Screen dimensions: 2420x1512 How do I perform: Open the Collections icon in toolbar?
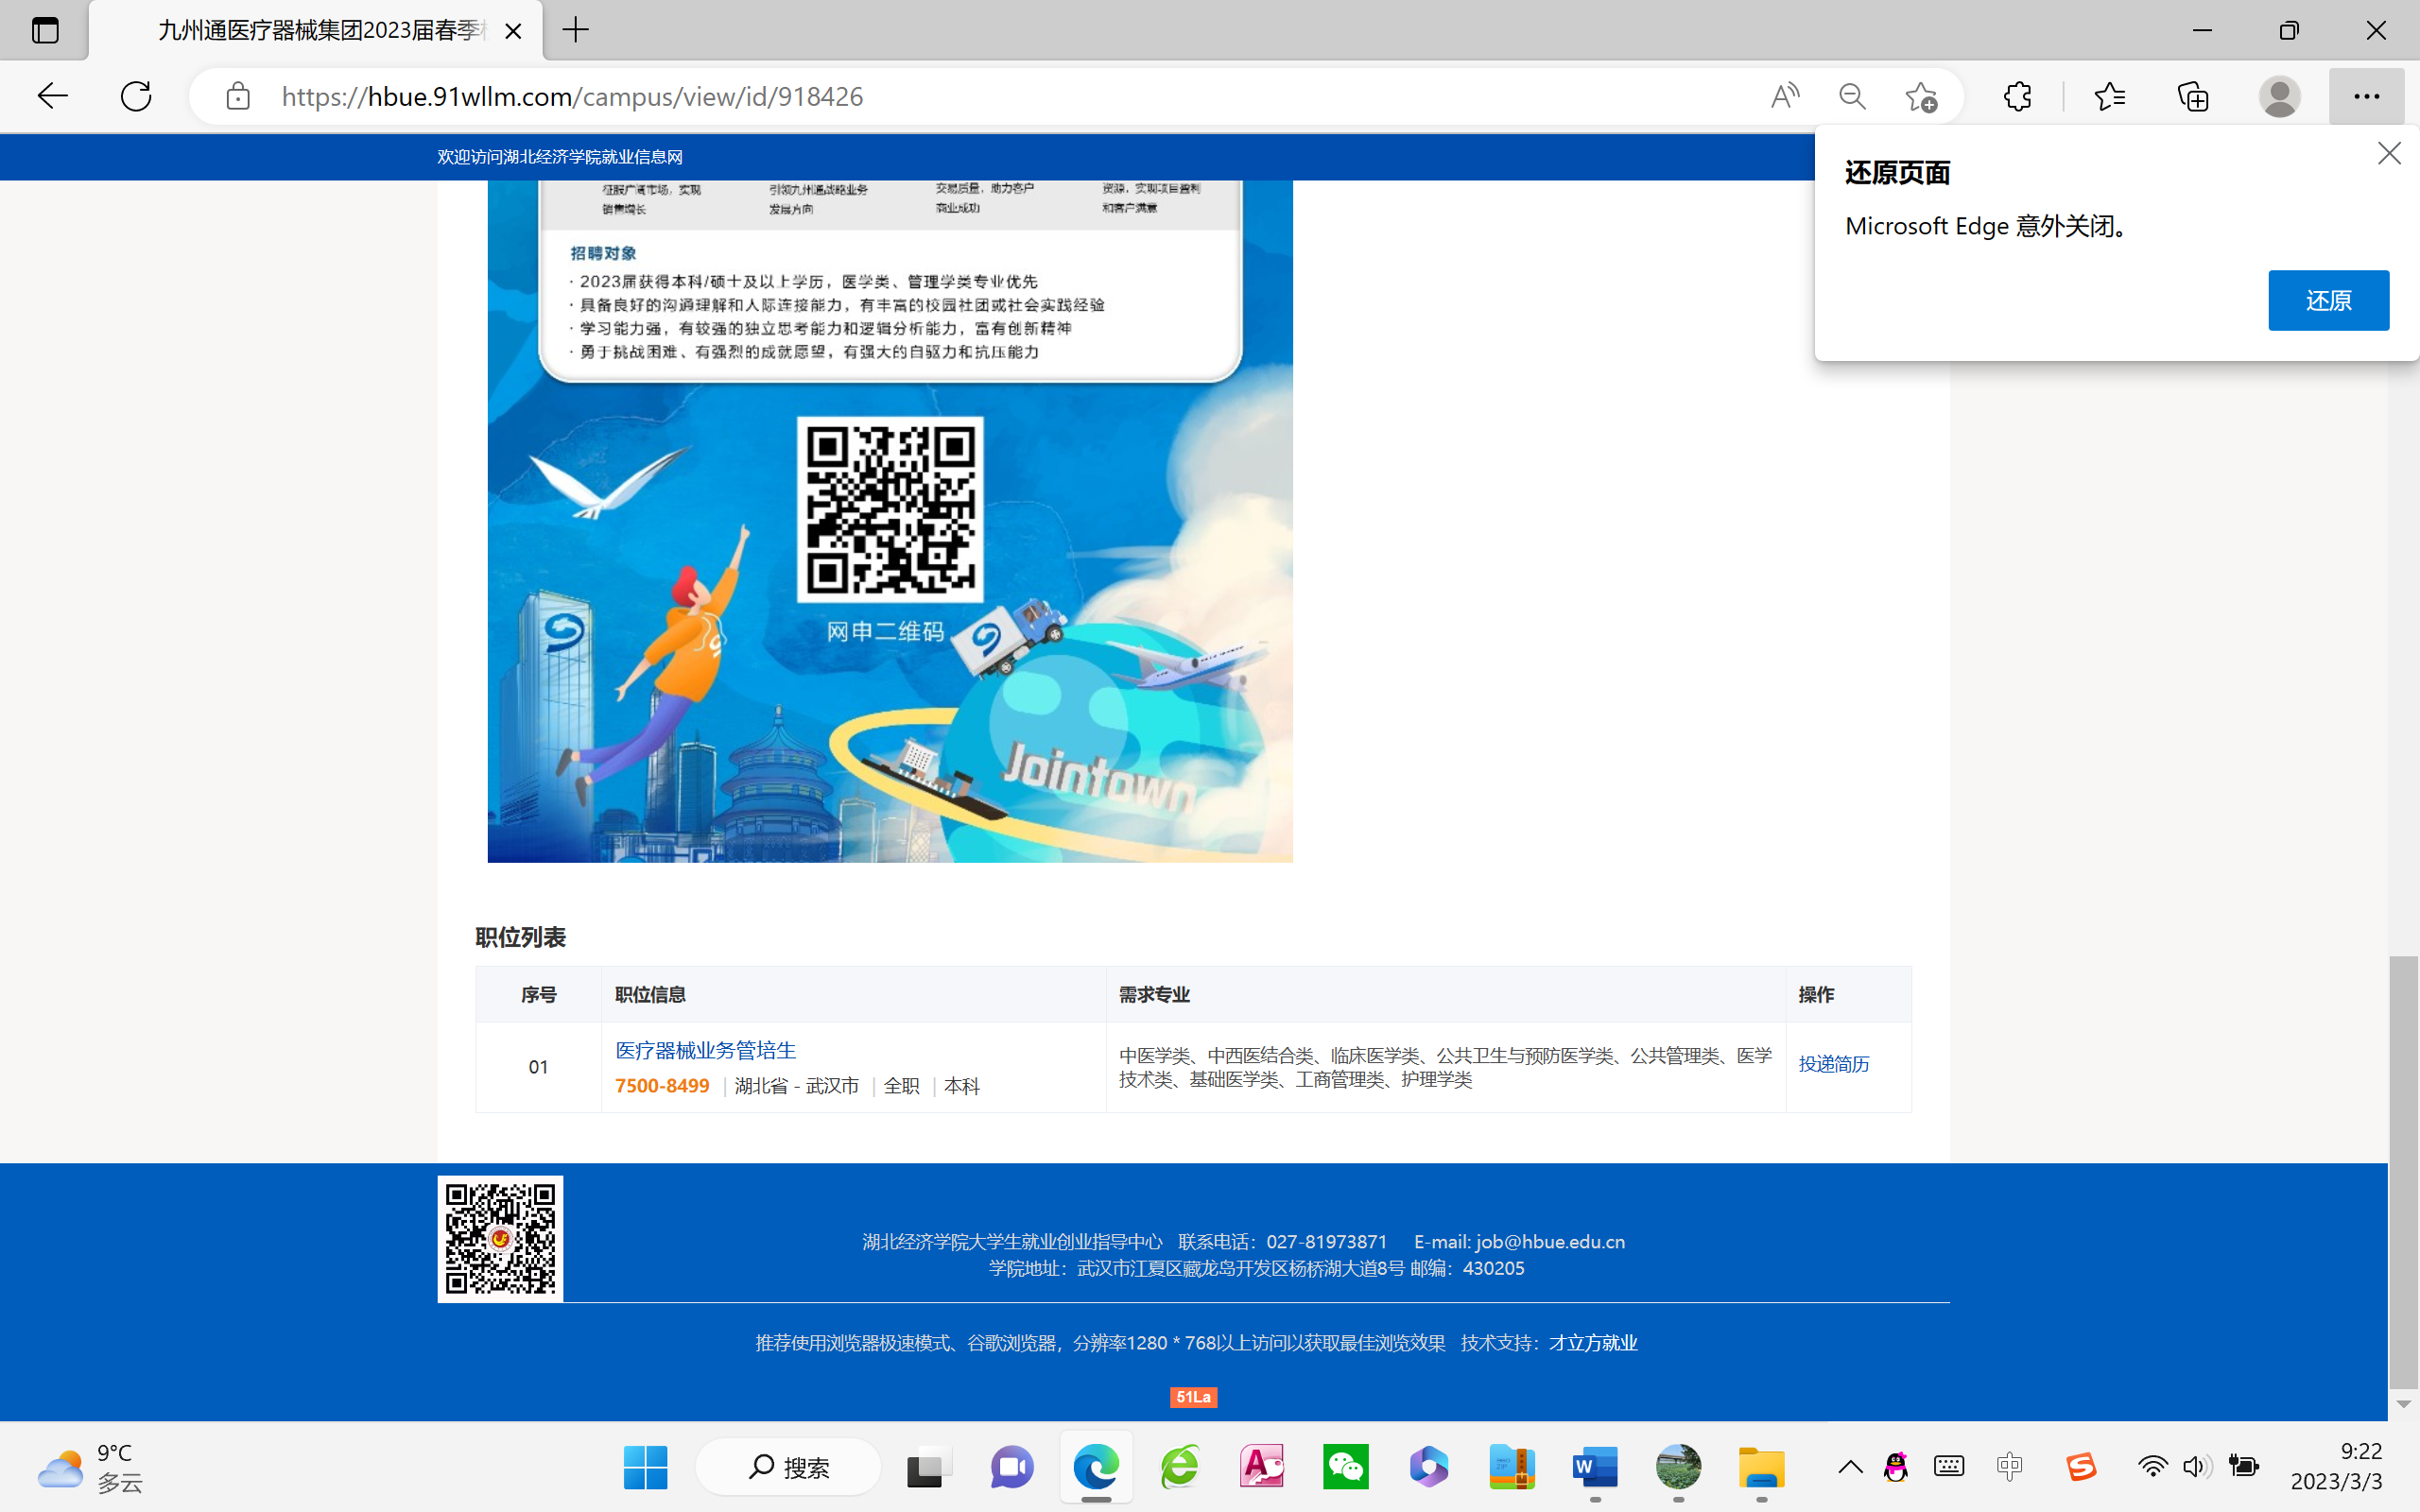[x=2192, y=96]
